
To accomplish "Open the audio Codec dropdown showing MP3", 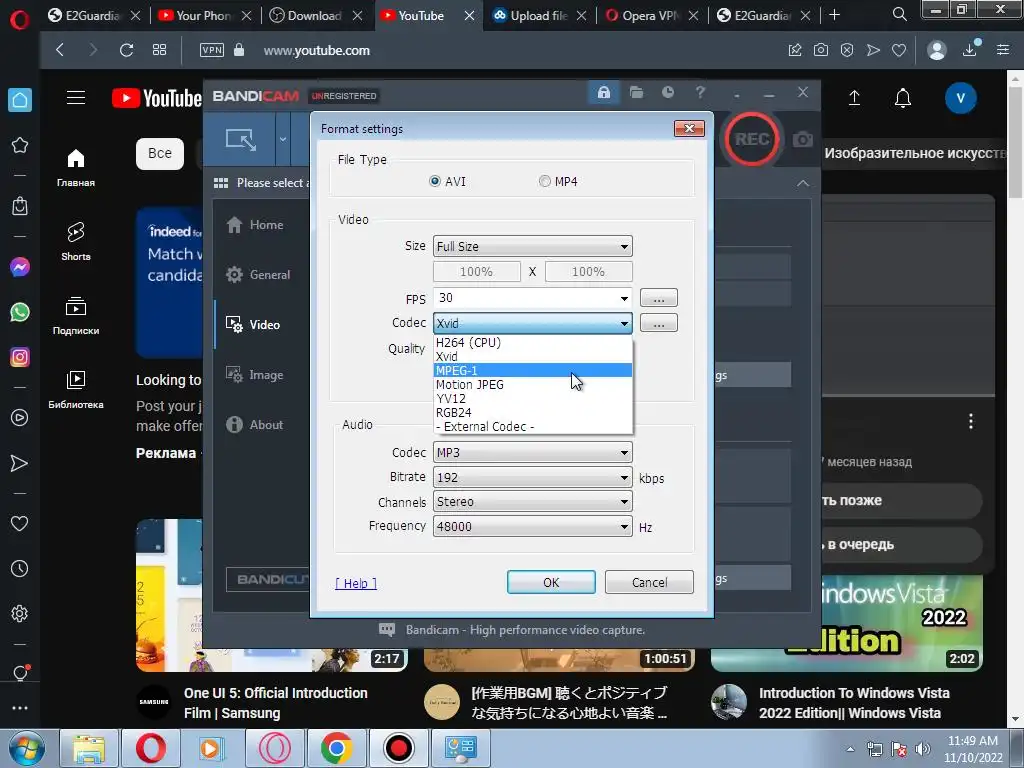I will (x=533, y=453).
